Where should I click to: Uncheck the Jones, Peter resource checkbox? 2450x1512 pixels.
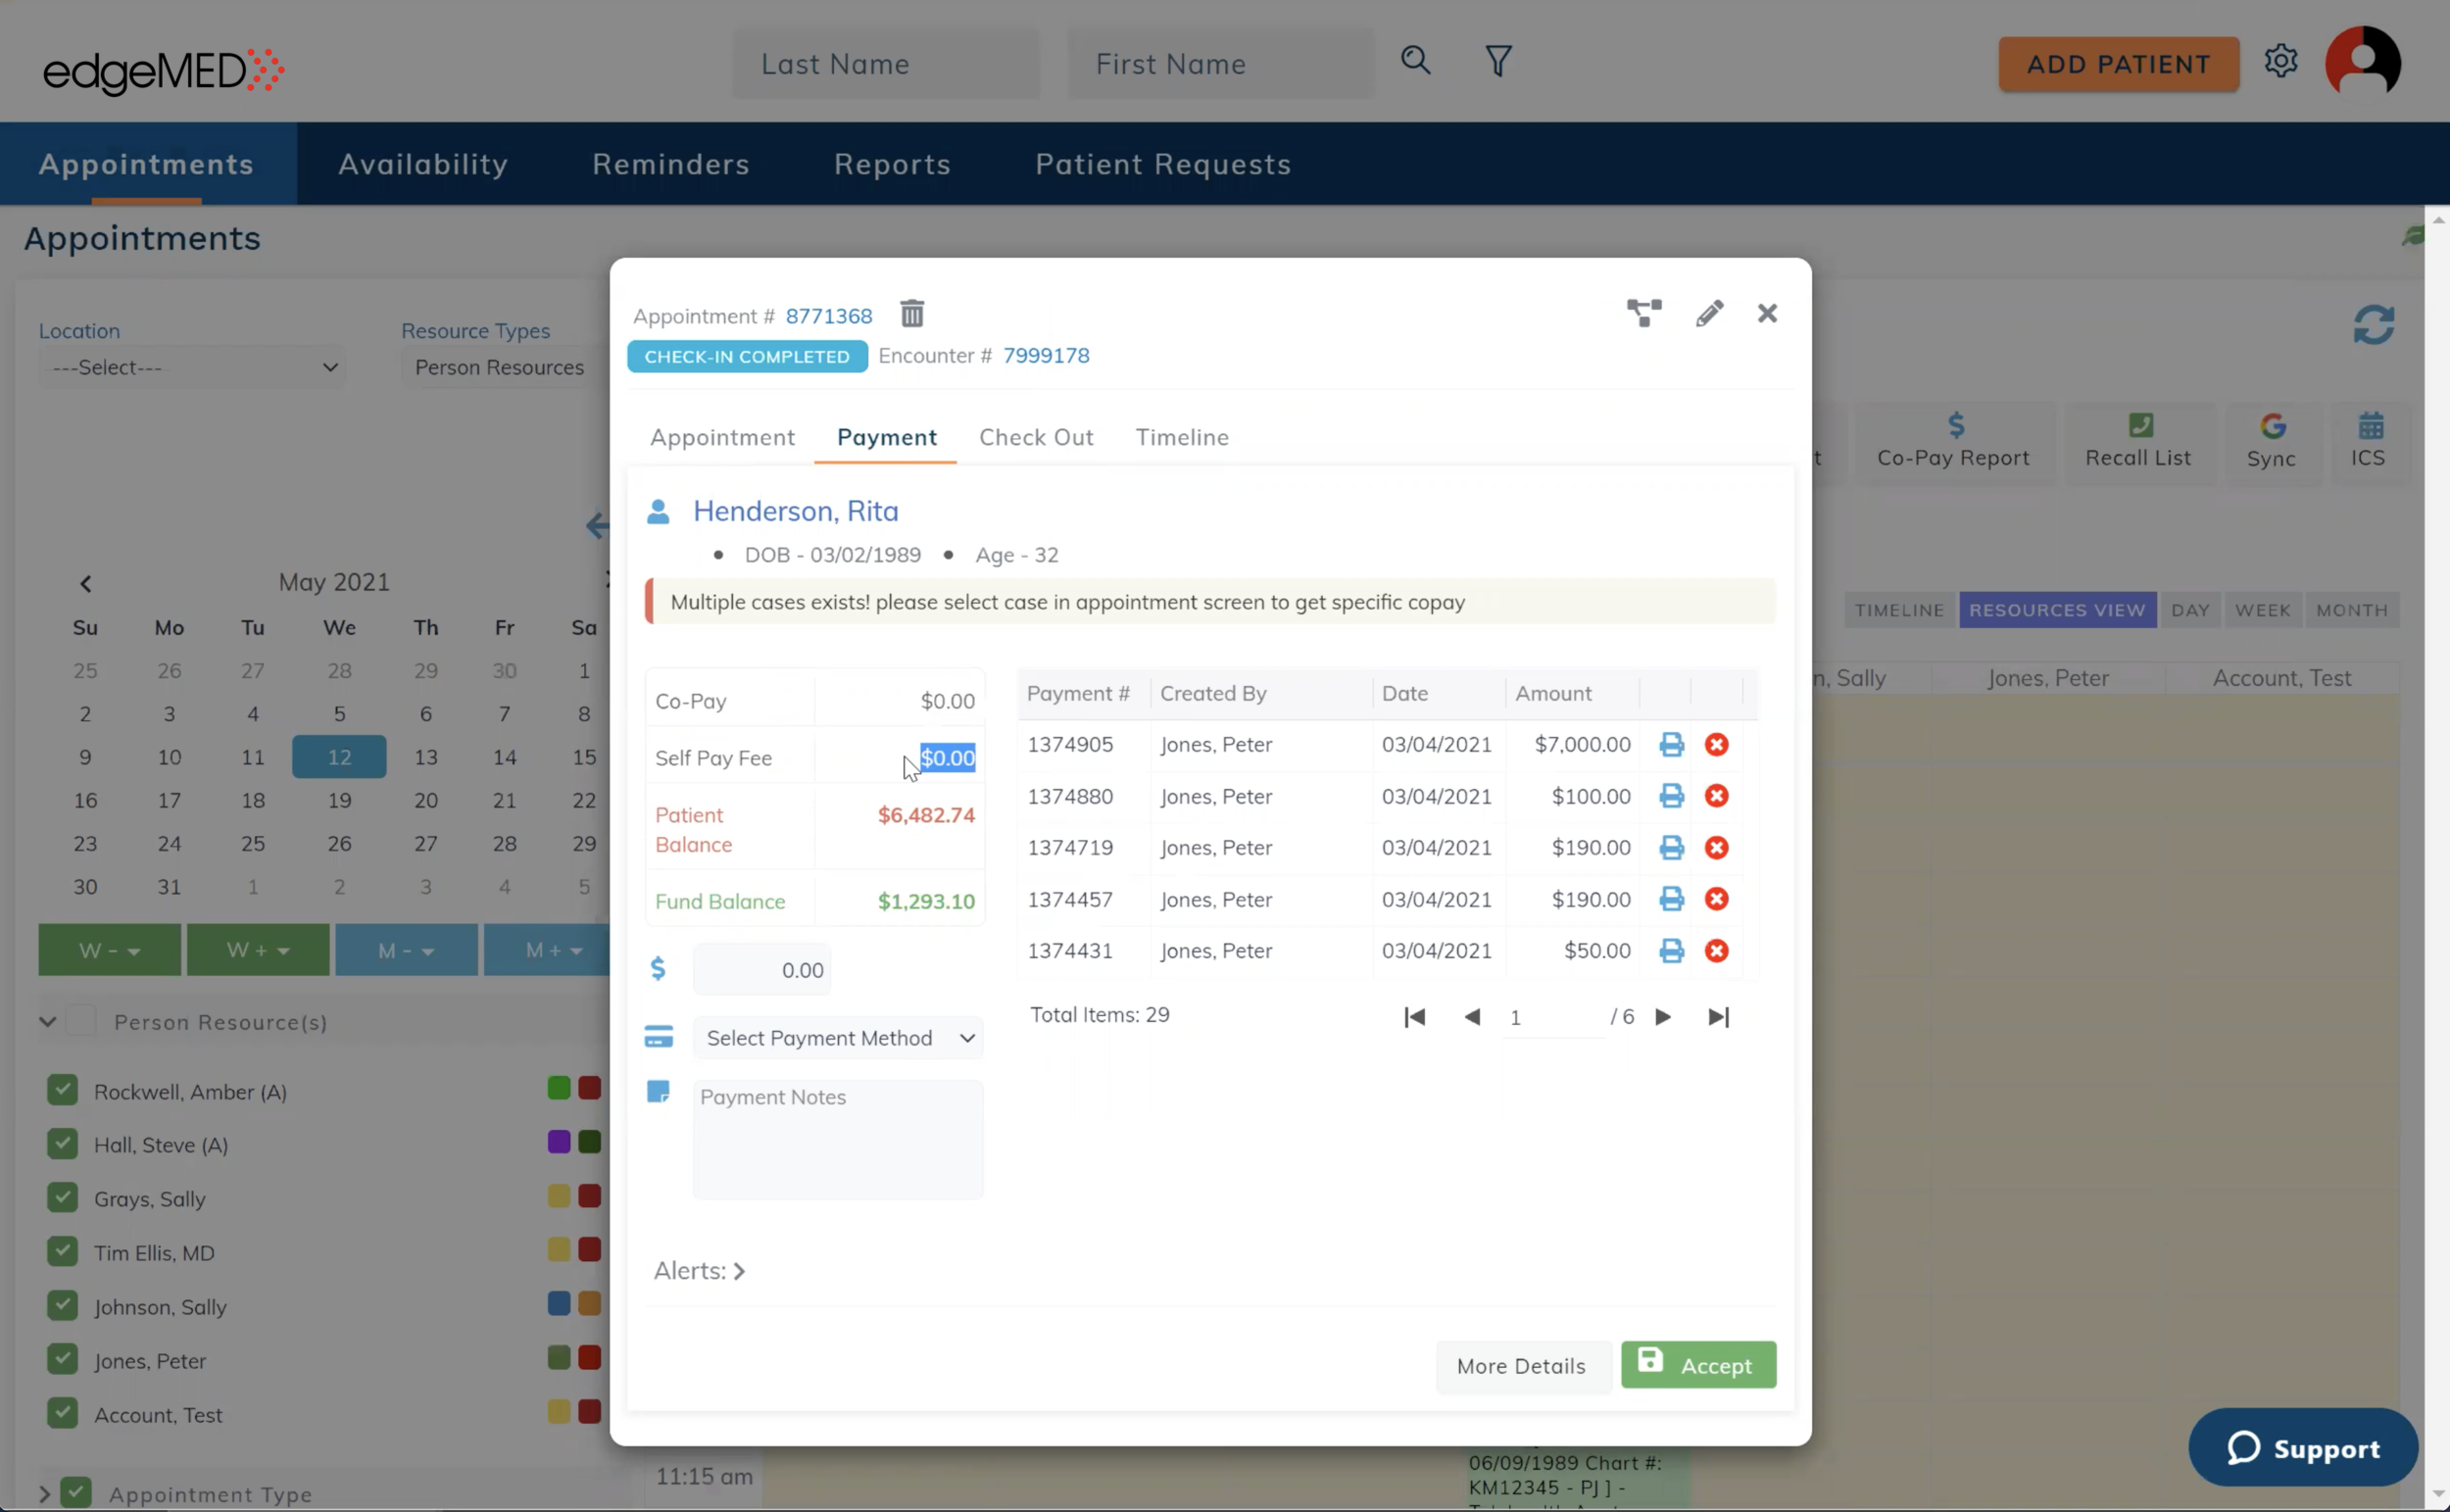click(62, 1360)
